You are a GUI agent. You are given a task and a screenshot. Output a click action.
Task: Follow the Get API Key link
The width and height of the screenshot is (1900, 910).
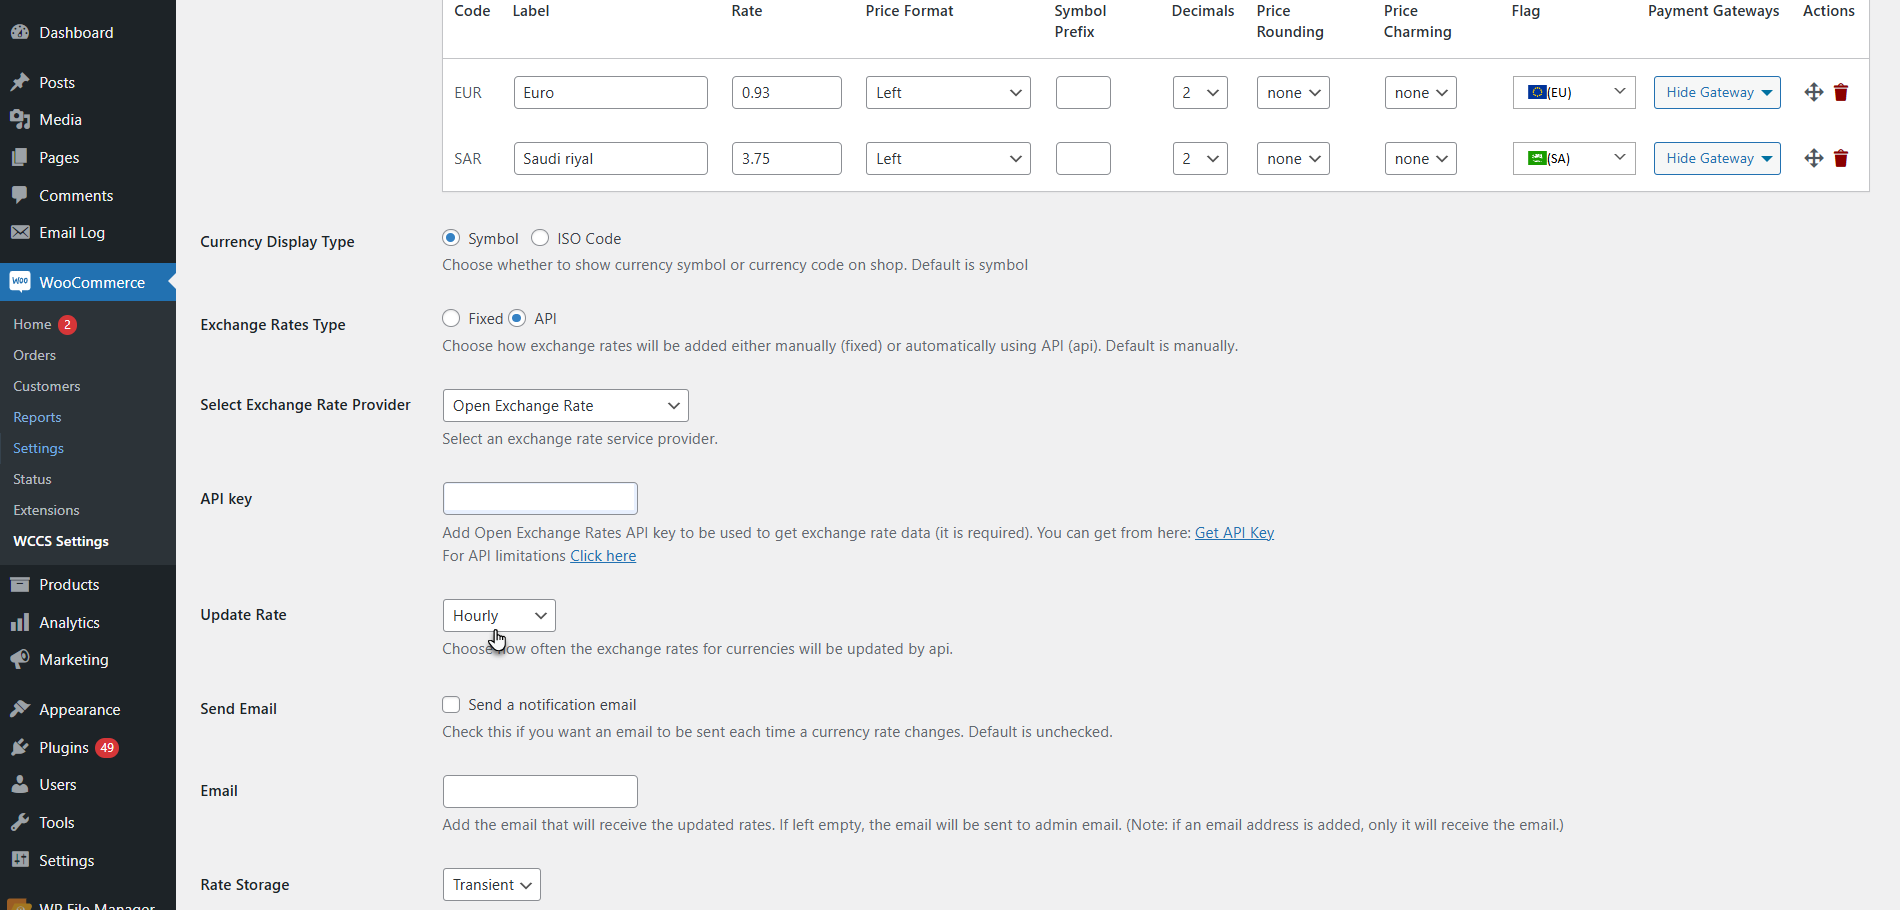(x=1234, y=533)
